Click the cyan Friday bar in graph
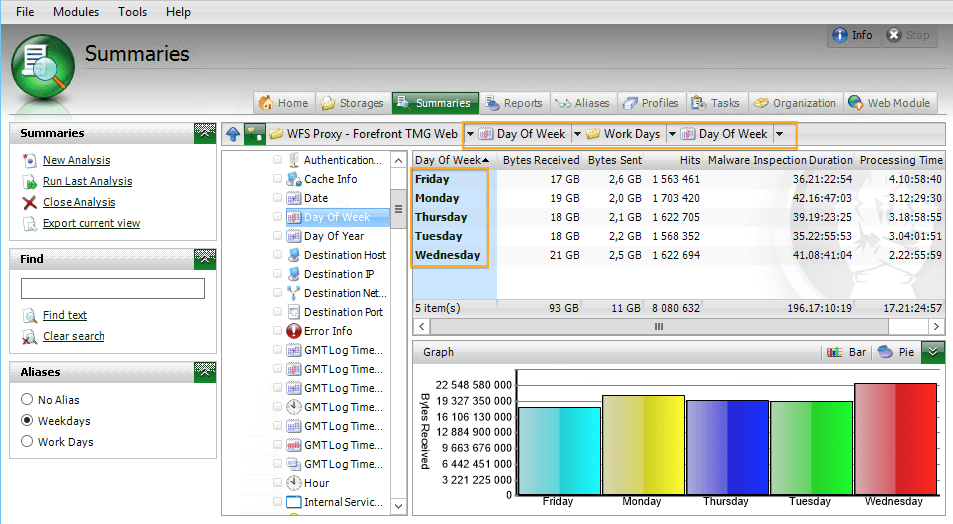The image size is (953, 524). [559, 450]
